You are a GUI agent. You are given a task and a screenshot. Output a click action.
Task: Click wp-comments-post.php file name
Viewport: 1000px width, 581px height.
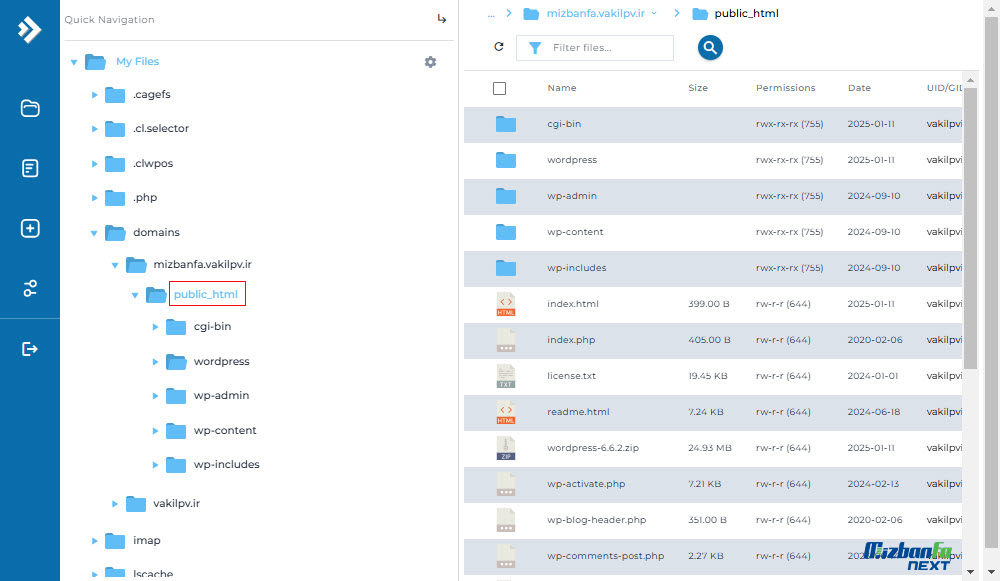coord(605,556)
